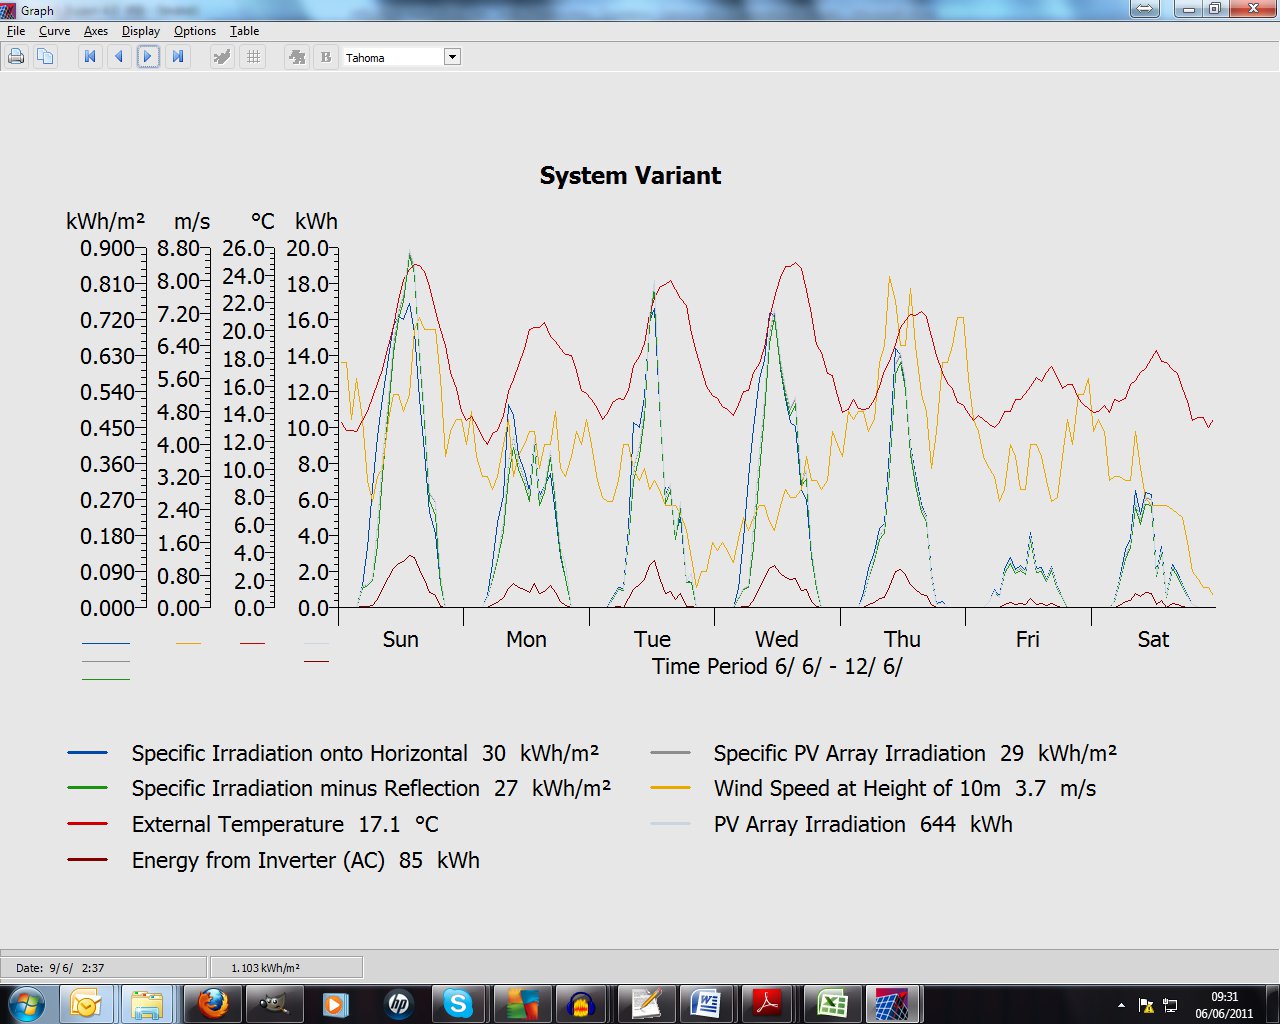
Task: Open Adobe Reader from the taskbar
Action: [768, 1004]
